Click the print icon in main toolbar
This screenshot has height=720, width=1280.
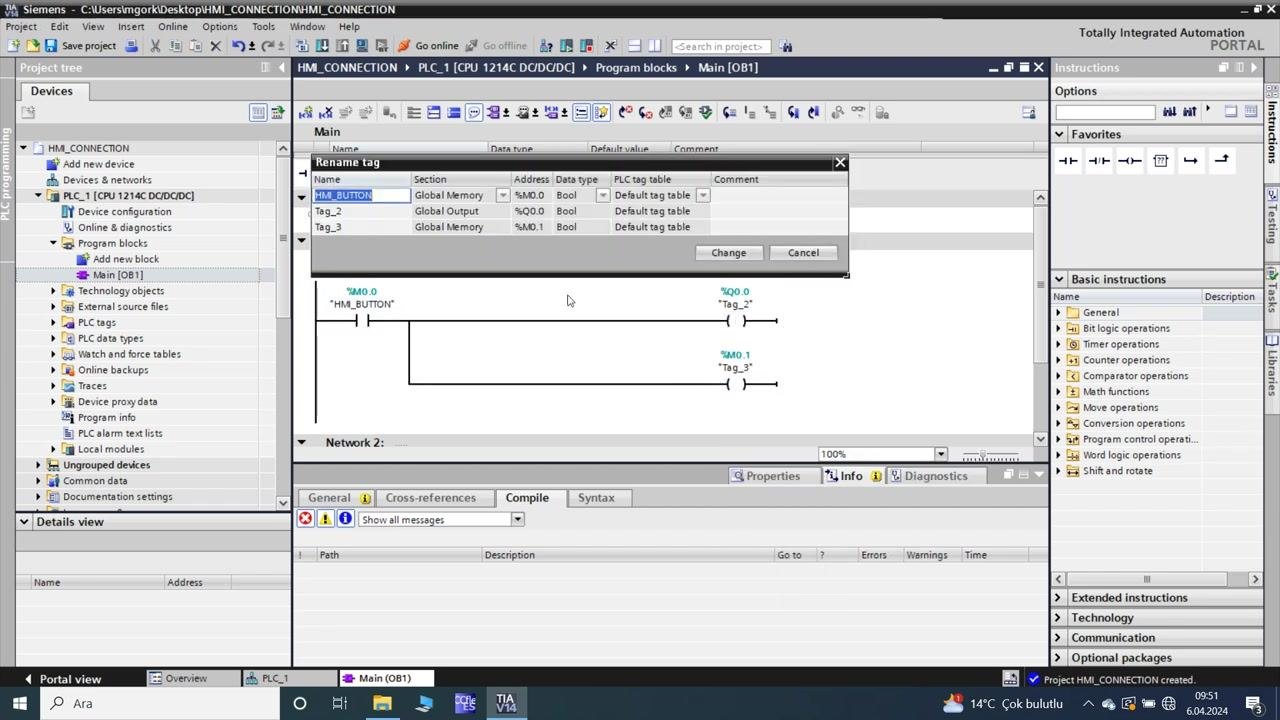coord(131,46)
